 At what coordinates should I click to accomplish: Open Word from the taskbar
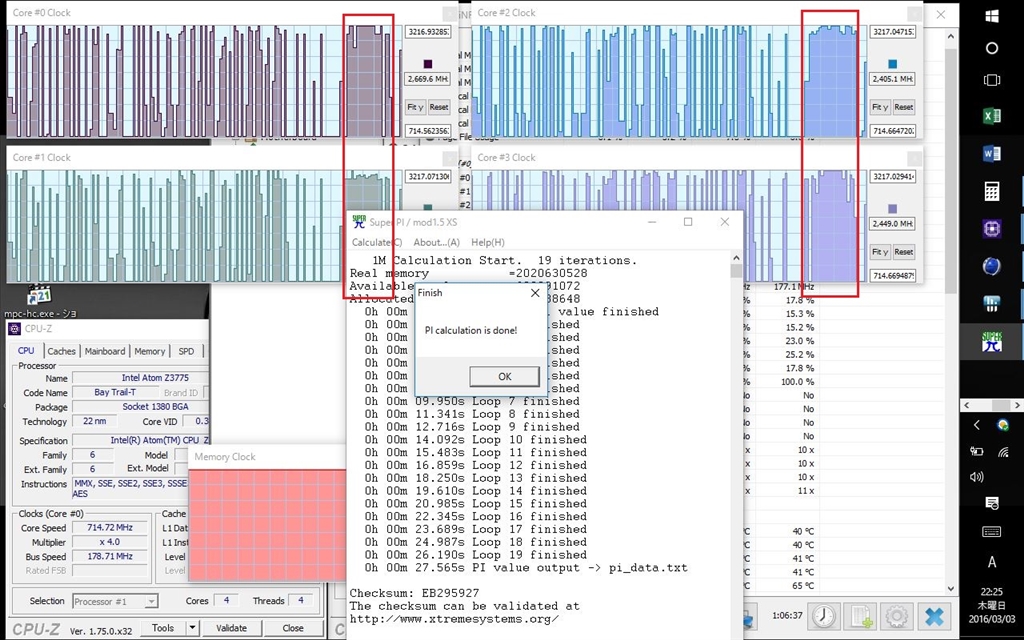click(x=991, y=154)
